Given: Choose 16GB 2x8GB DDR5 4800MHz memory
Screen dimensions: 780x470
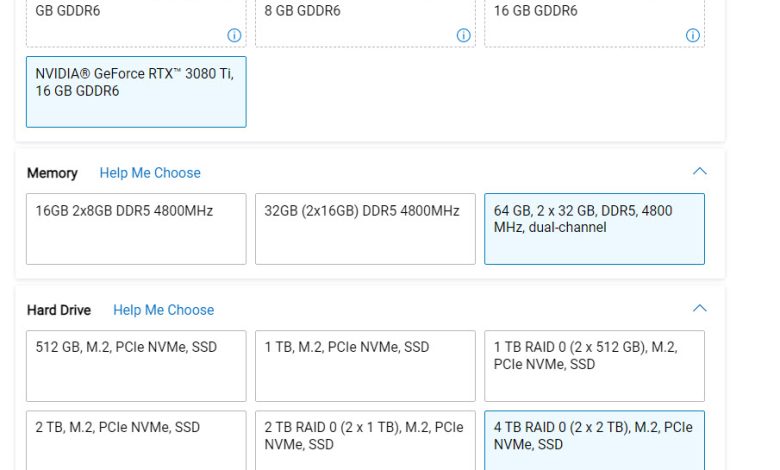Looking at the screenshot, I should pos(136,229).
